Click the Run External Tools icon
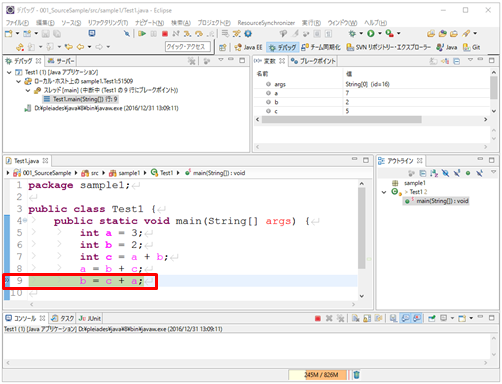This screenshot has height=384, width=502. pyautogui.click(x=389, y=33)
